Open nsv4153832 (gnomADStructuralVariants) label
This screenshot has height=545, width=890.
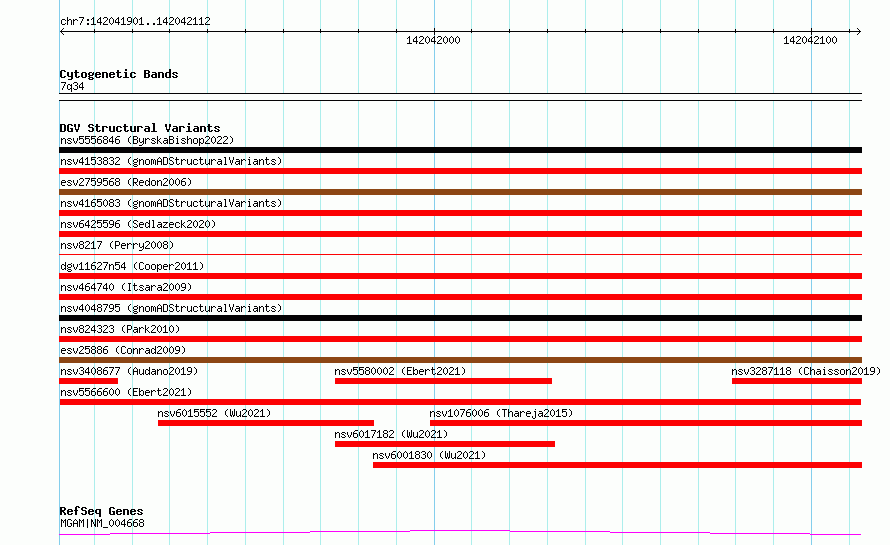click(171, 161)
